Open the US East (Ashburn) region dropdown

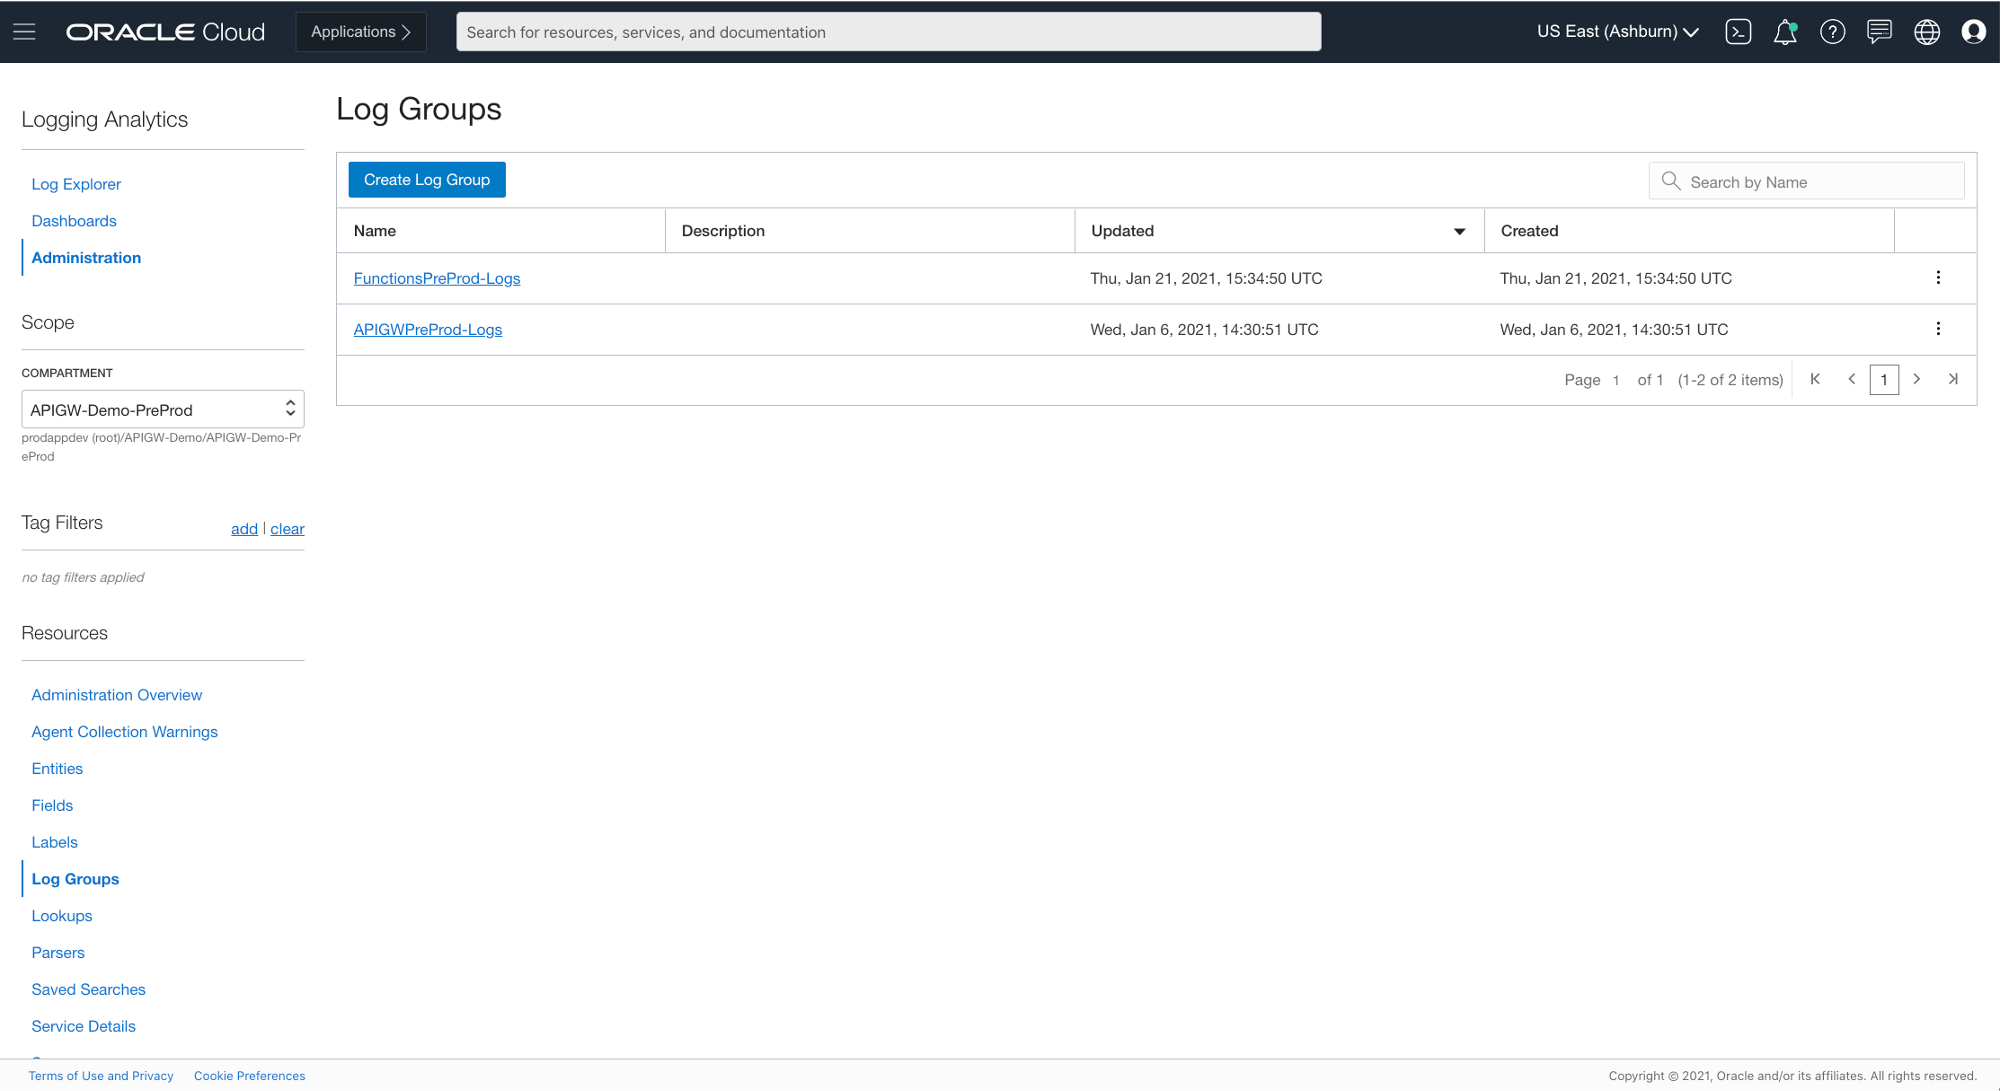tap(1616, 31)
